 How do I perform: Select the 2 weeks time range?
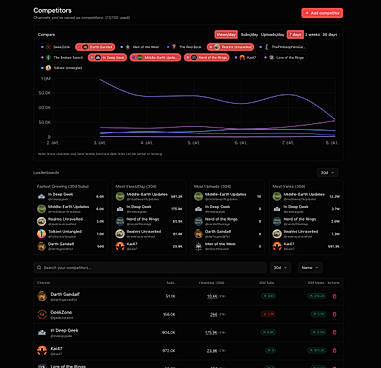[x=312, y=35]
